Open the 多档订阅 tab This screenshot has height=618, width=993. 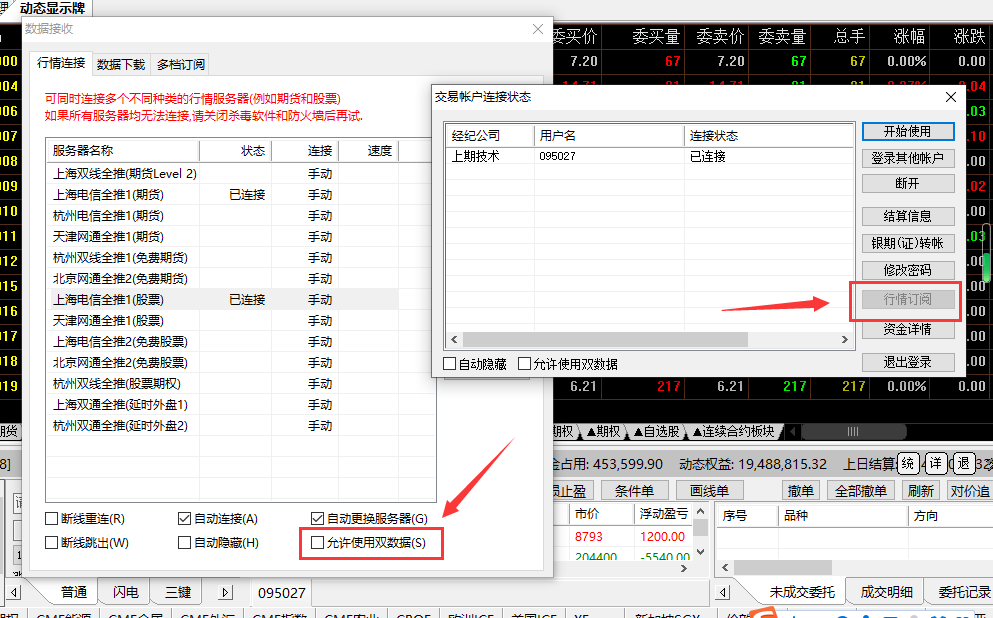coord(180,65)
